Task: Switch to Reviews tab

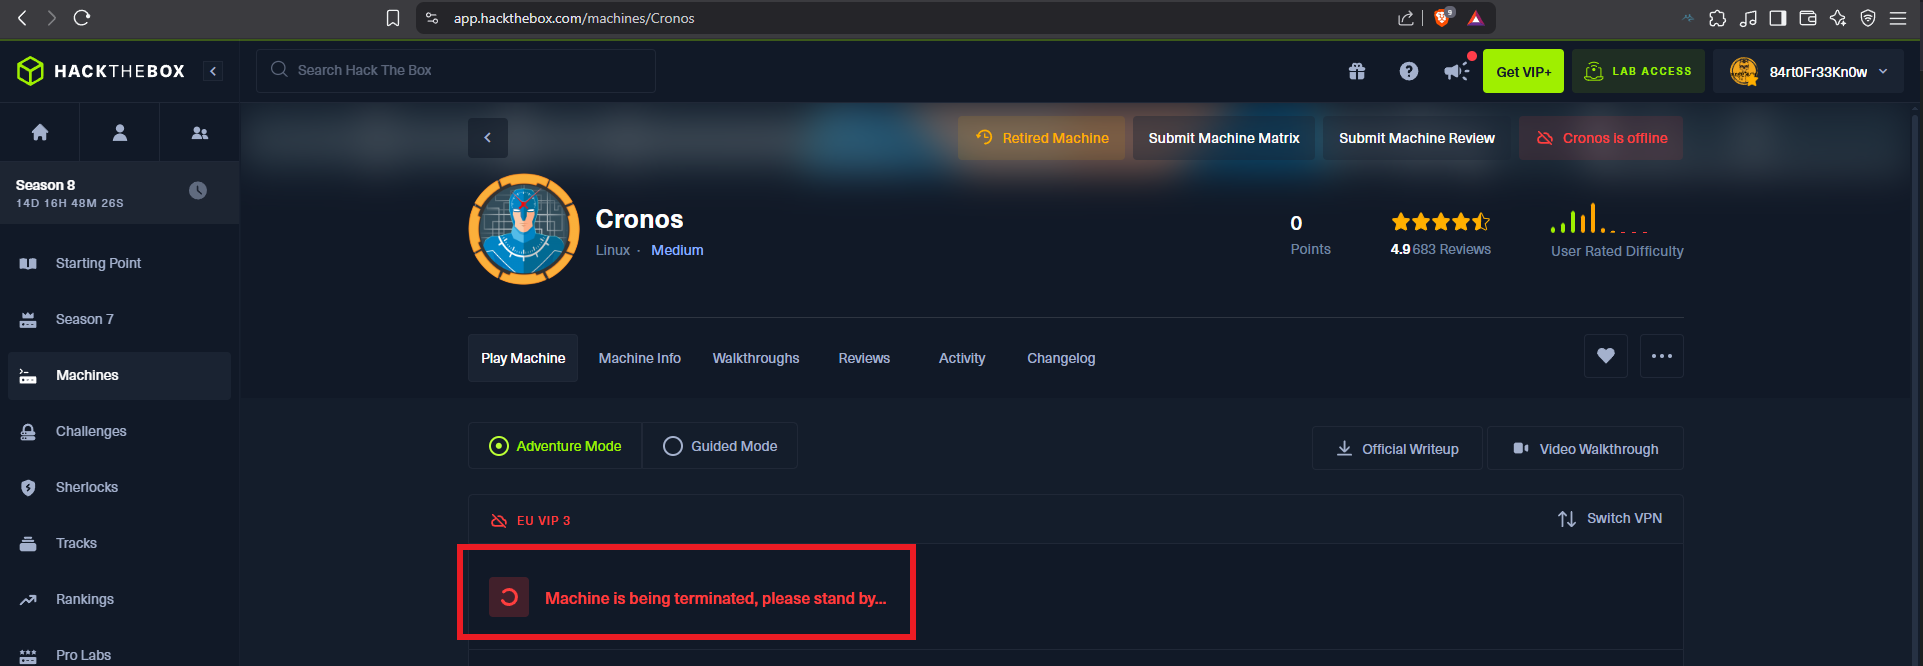Action: point(864,358)
